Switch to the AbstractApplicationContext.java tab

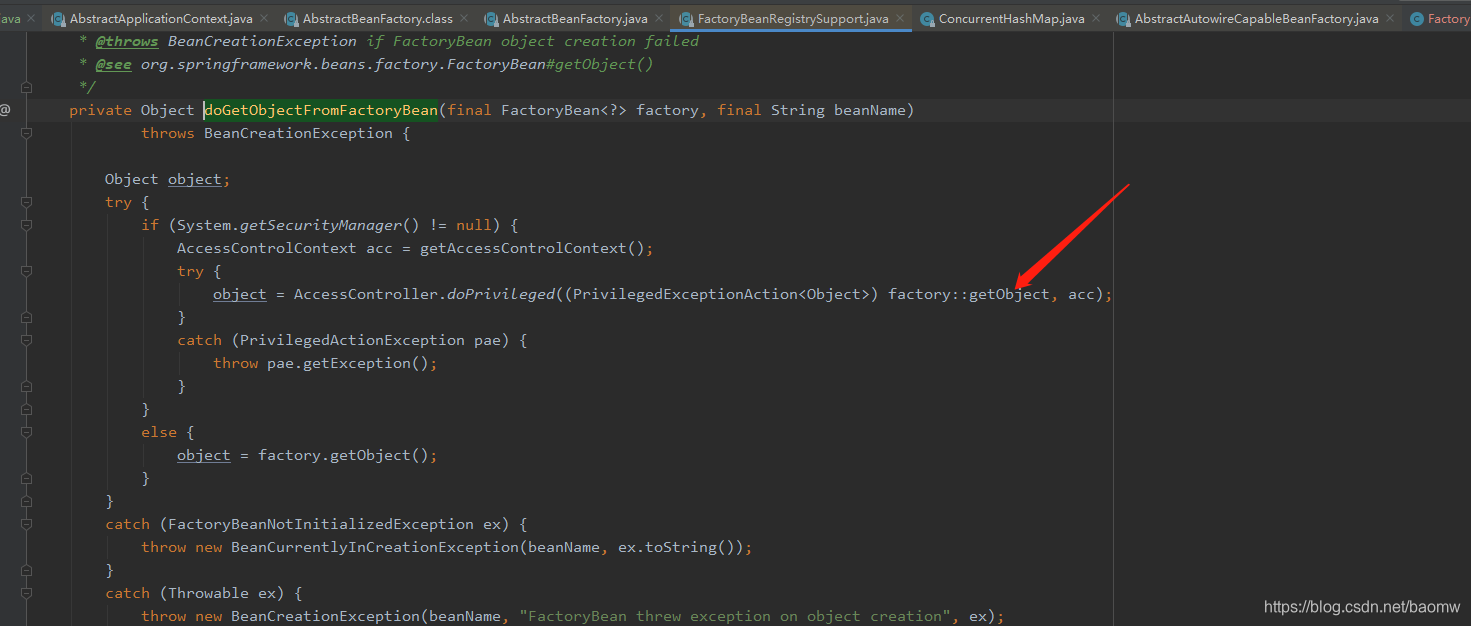pos(161,19)
